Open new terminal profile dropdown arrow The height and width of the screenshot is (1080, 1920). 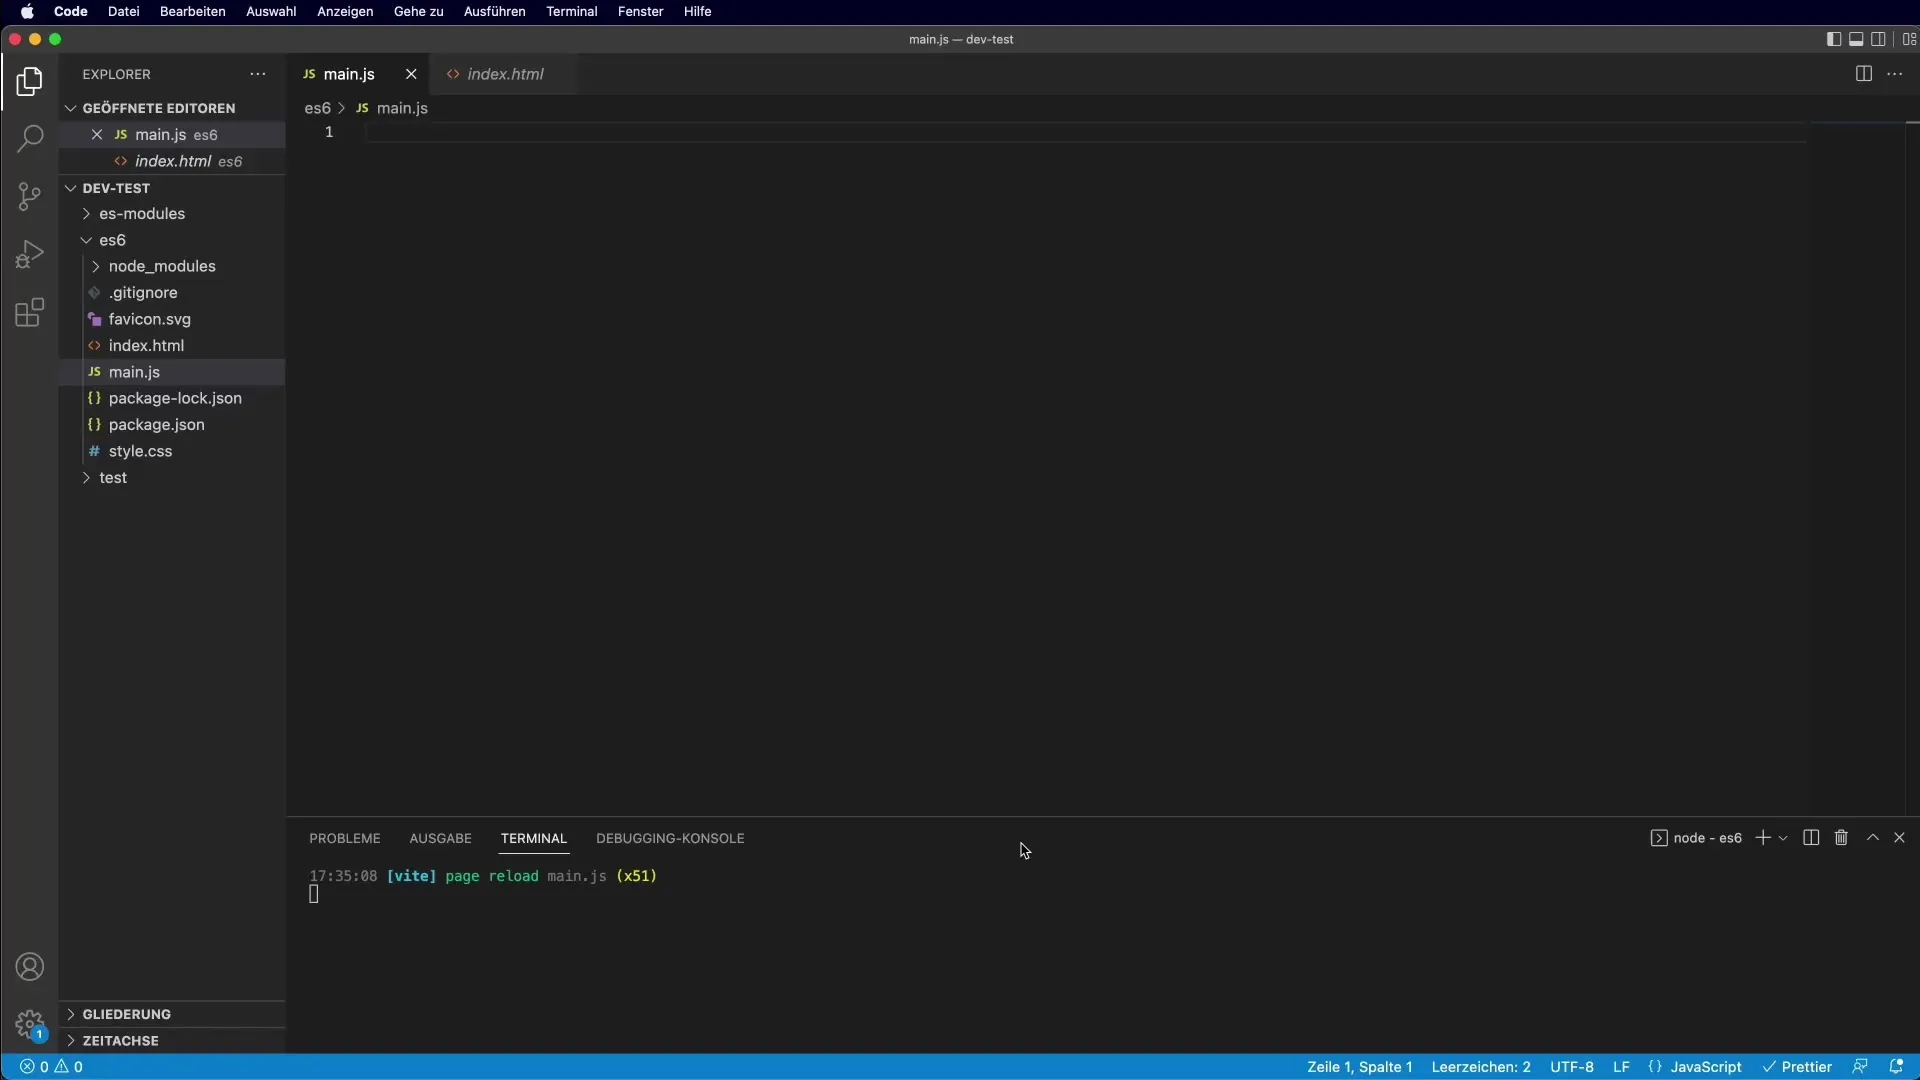(x=1783, y=838)
